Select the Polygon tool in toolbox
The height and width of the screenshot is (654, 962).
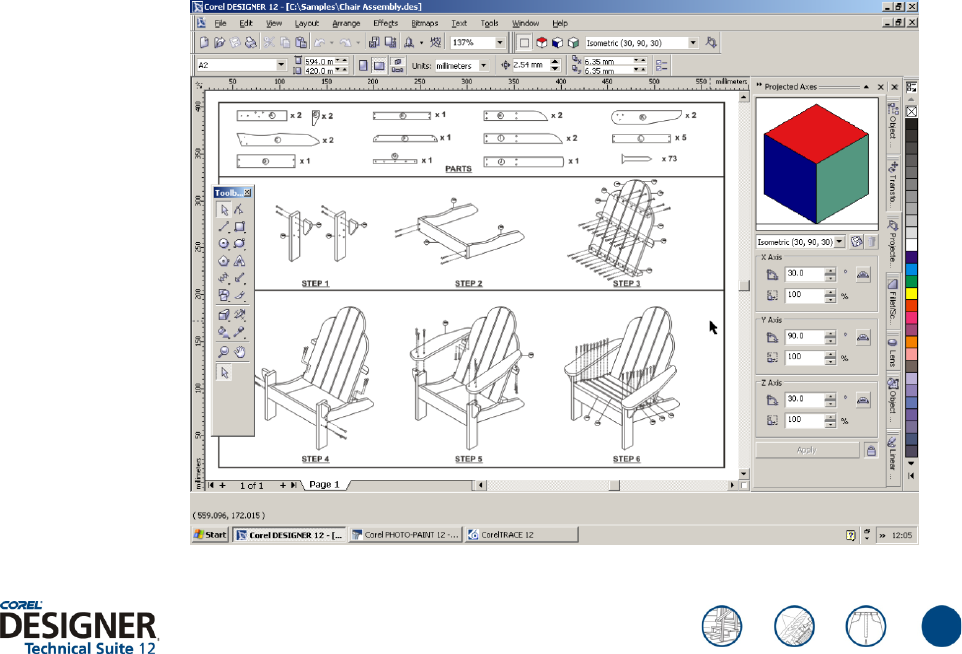pyautogui.click(x=224, y=261)
